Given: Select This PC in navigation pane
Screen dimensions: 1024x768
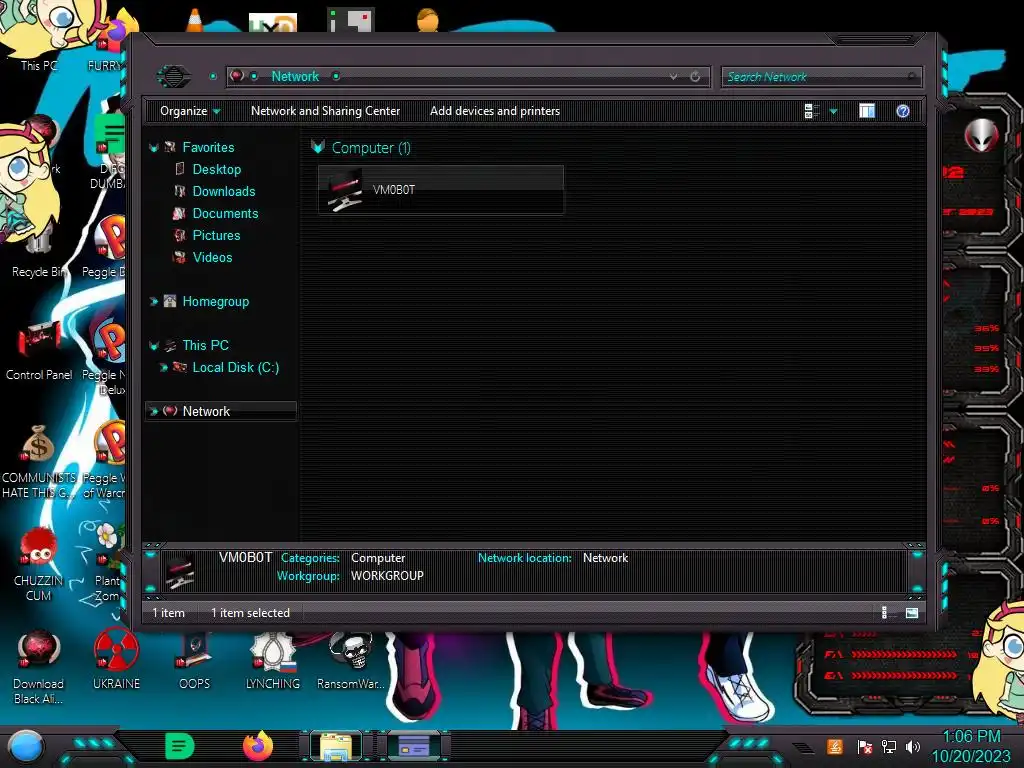Looking at the screenshot, I should pyautogui.click(x=205, y=345).
